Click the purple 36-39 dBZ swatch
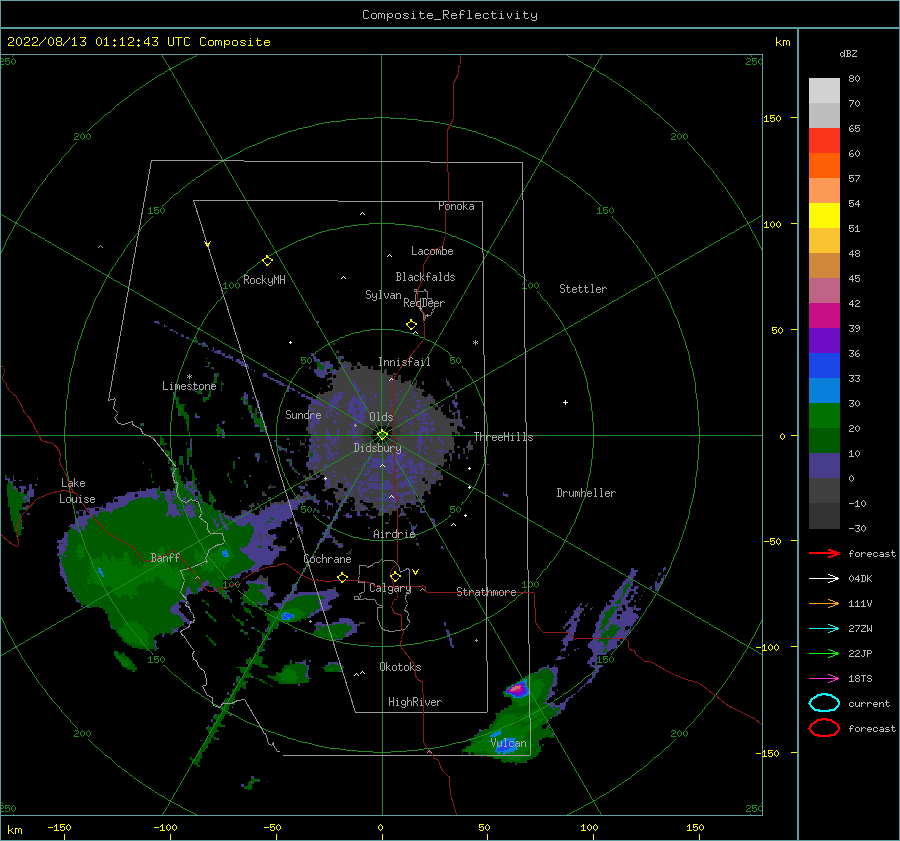 pos(824,340)
